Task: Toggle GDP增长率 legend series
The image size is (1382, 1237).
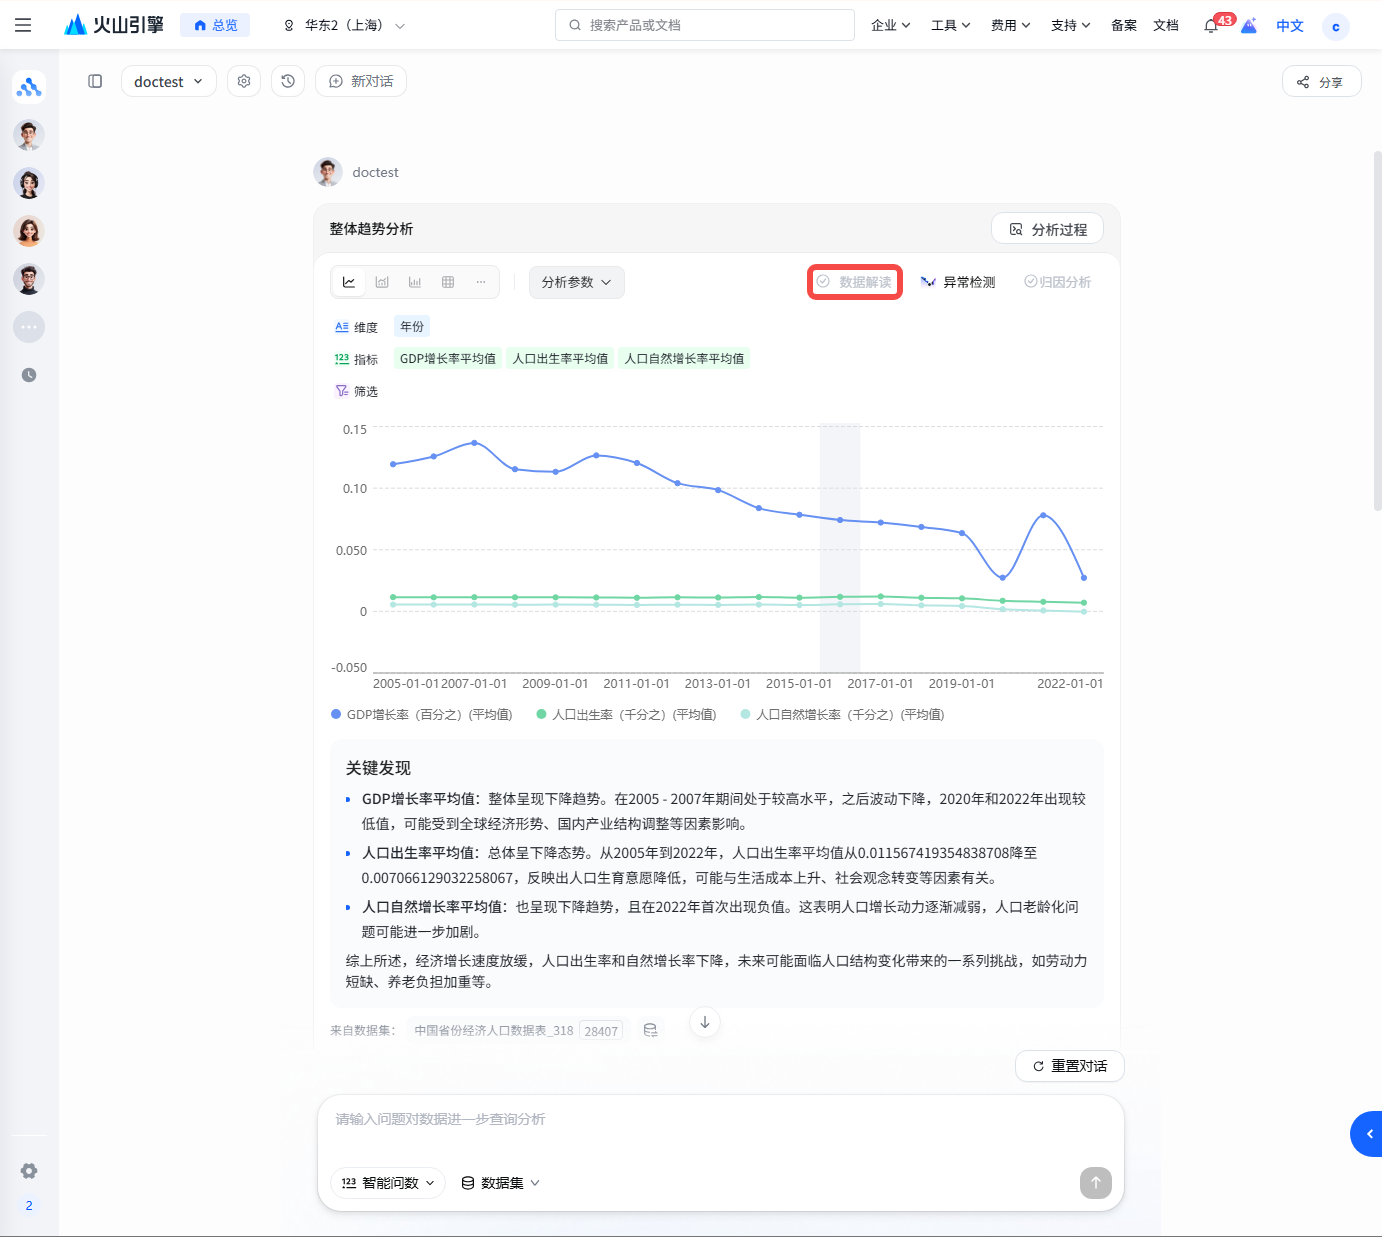Action: (422, 714)
